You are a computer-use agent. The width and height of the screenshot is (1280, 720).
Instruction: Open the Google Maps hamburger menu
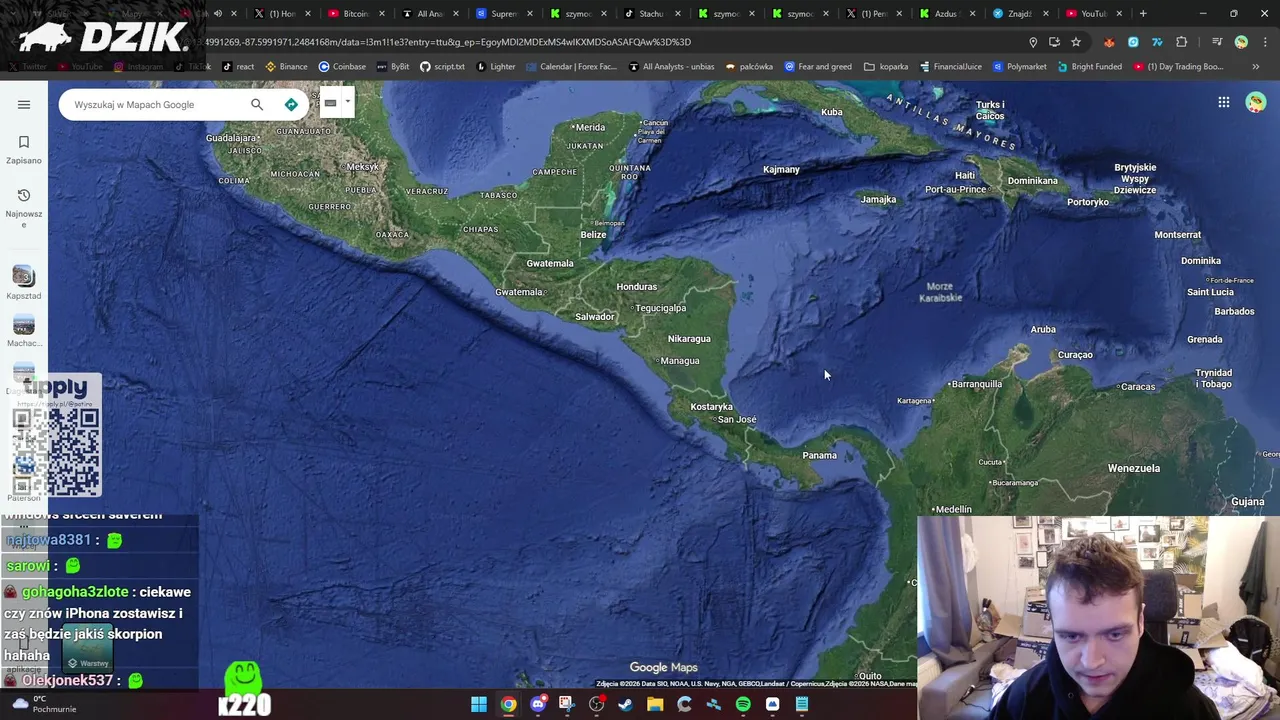tap(24, 104)
